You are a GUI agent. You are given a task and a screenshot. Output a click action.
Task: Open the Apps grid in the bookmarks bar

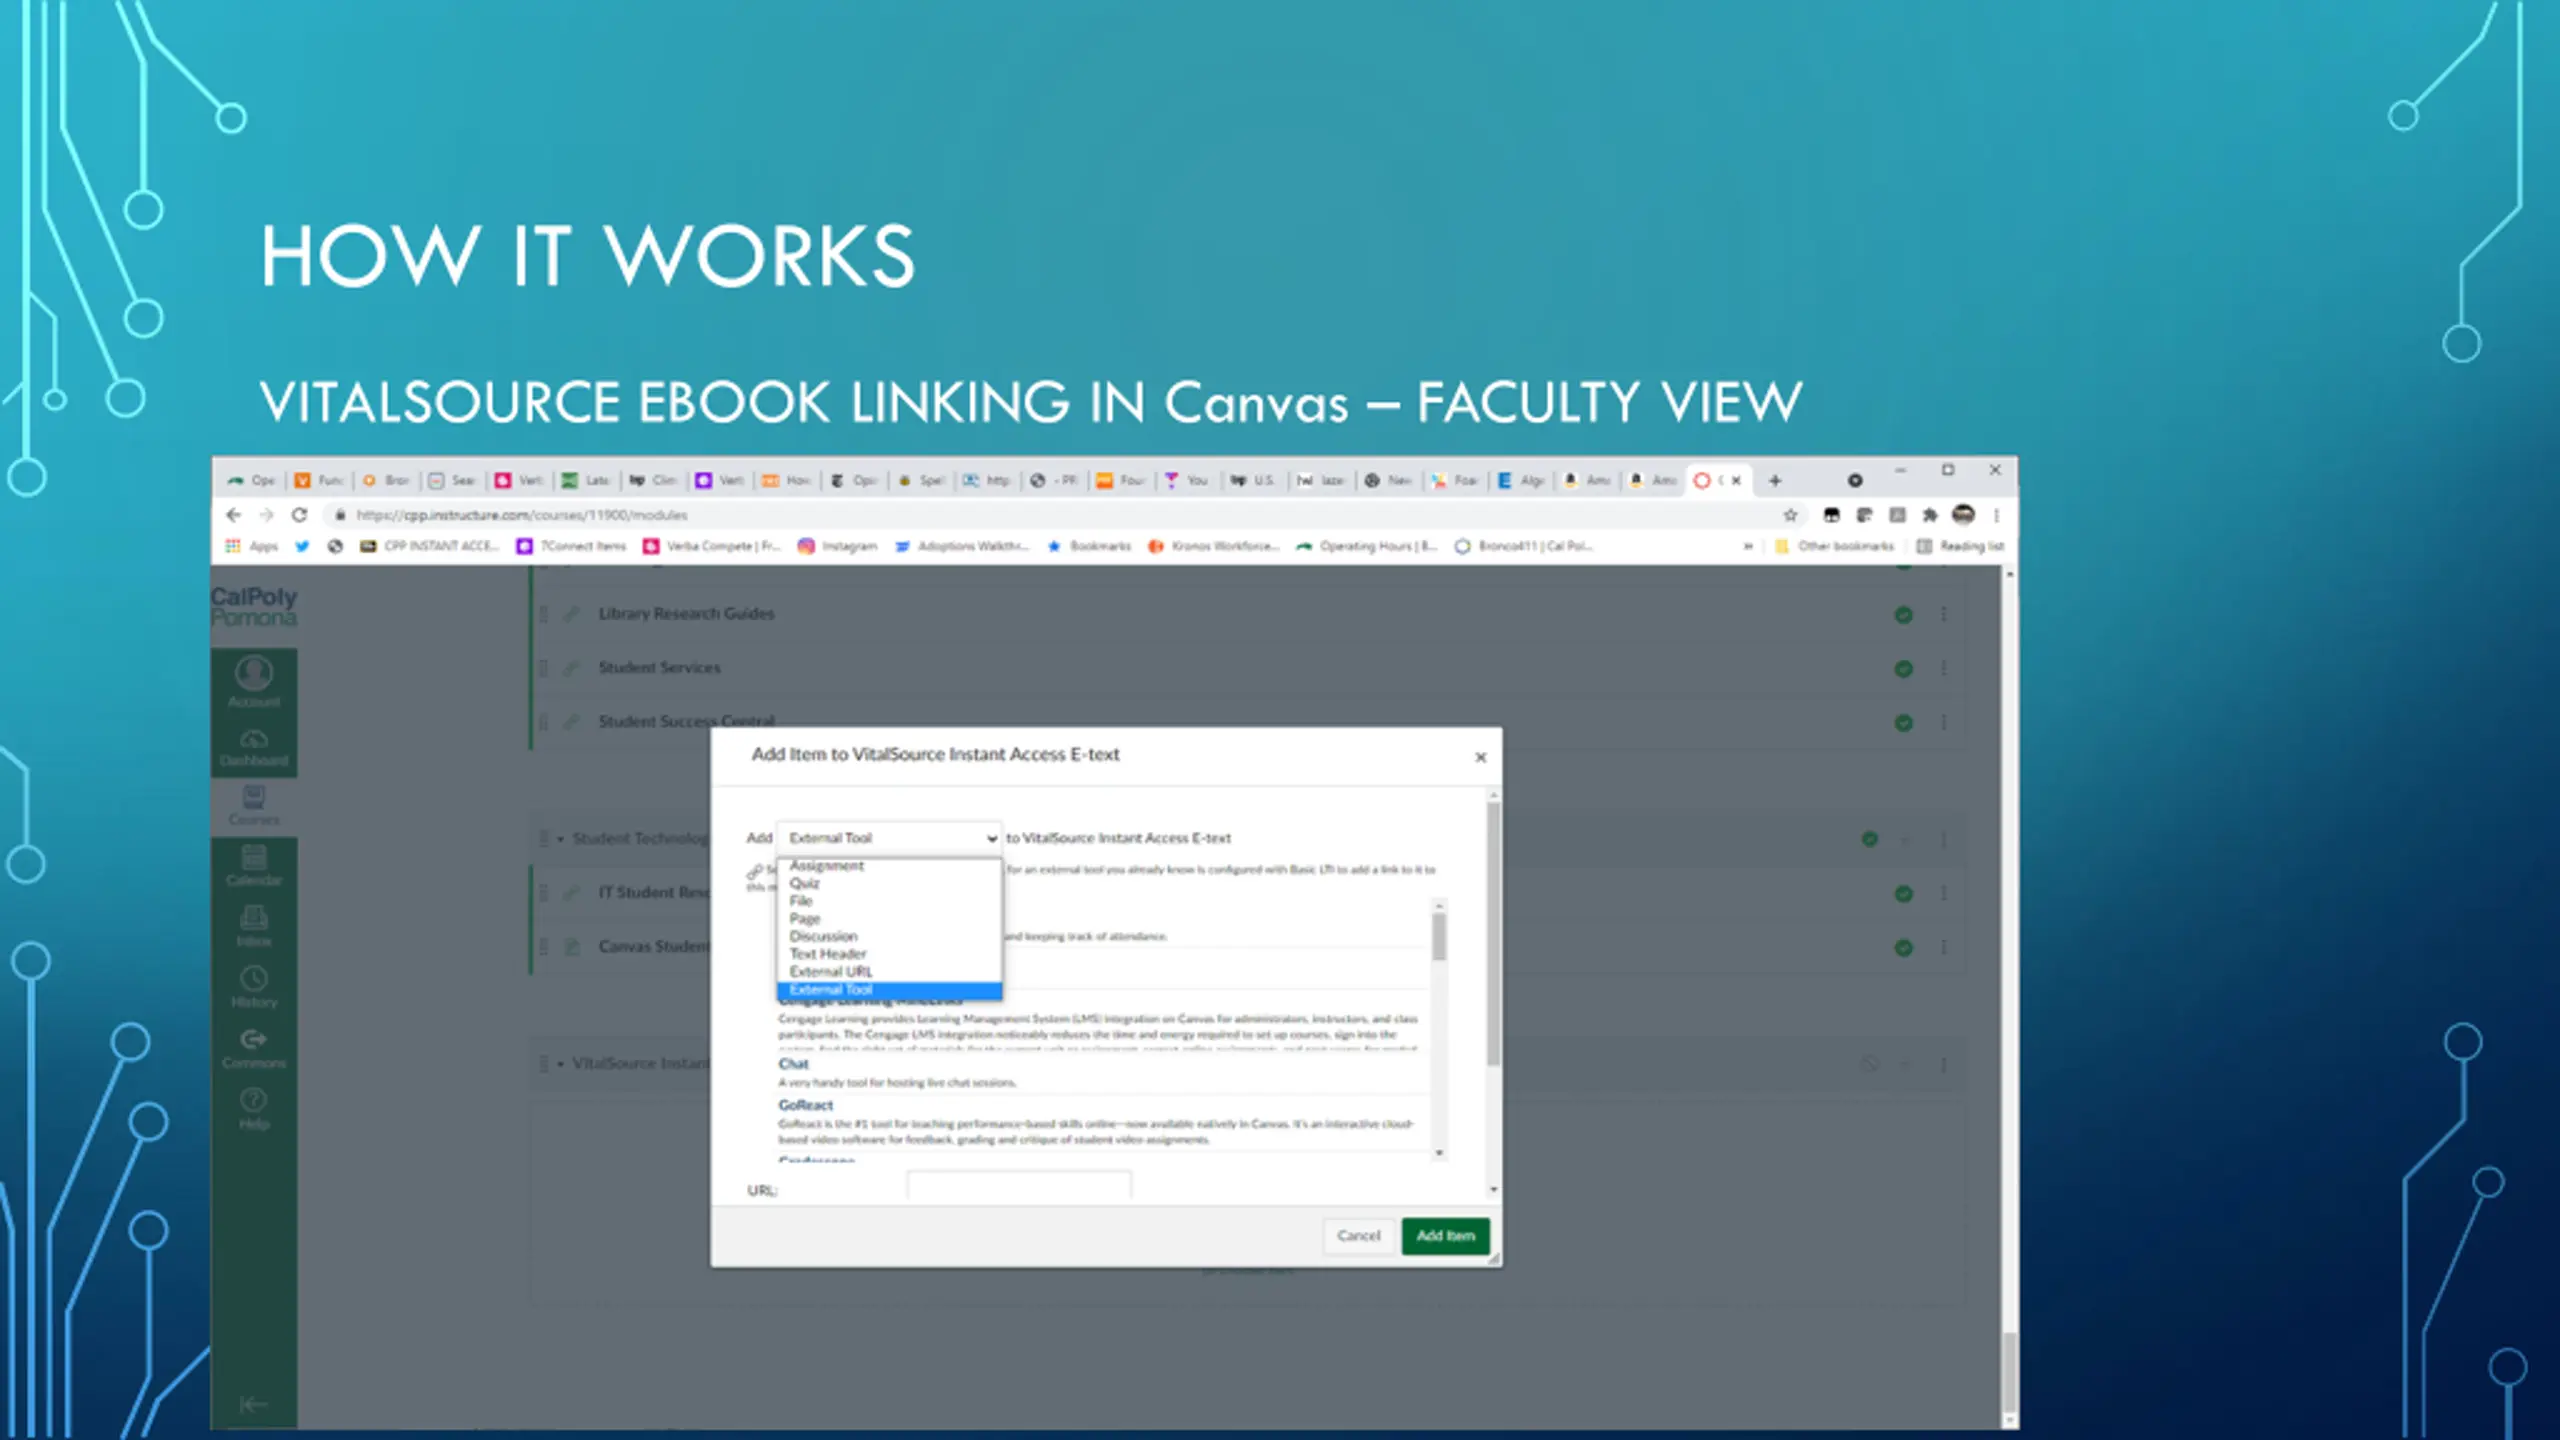click(x=252, y=546)
